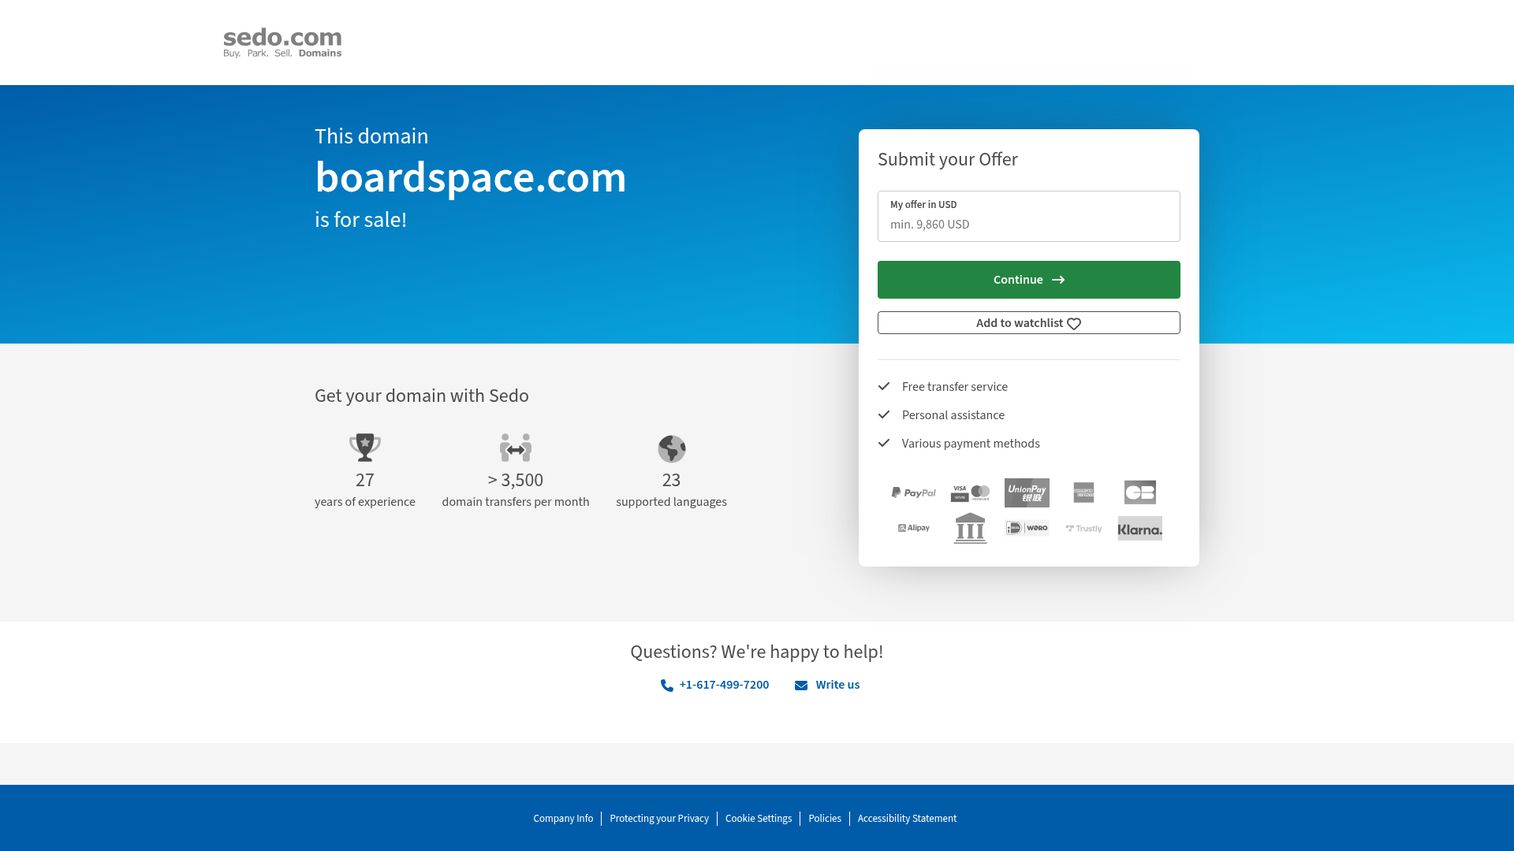Viewport: 1514px width, 851px height.
Task: Select the UnionPay payment logo
Action: pyautogui.click(x=1027, y=492)
